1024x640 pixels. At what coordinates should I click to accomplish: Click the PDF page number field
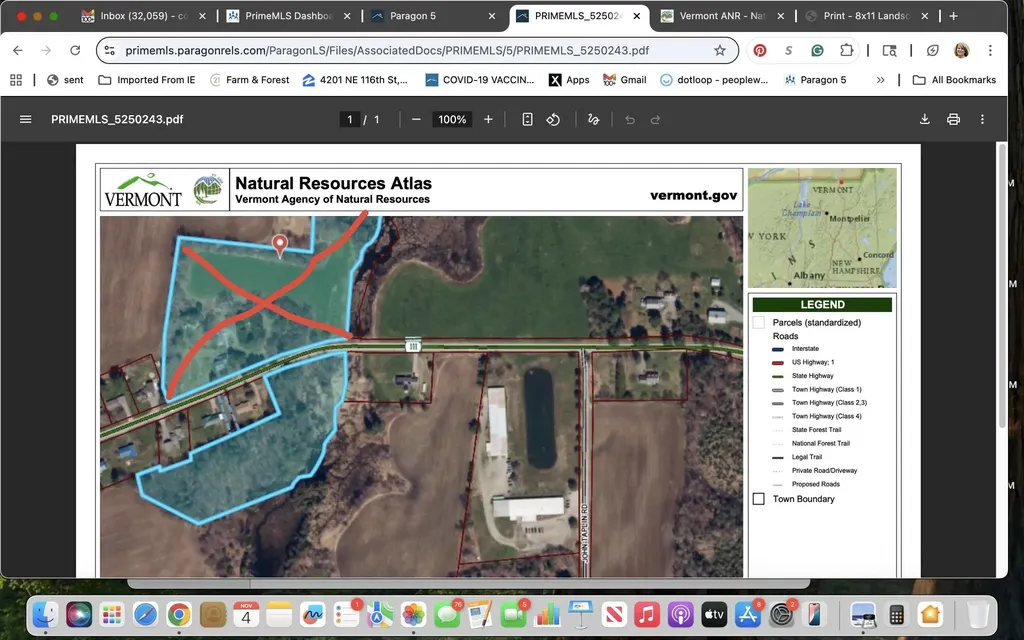[350, 119]
